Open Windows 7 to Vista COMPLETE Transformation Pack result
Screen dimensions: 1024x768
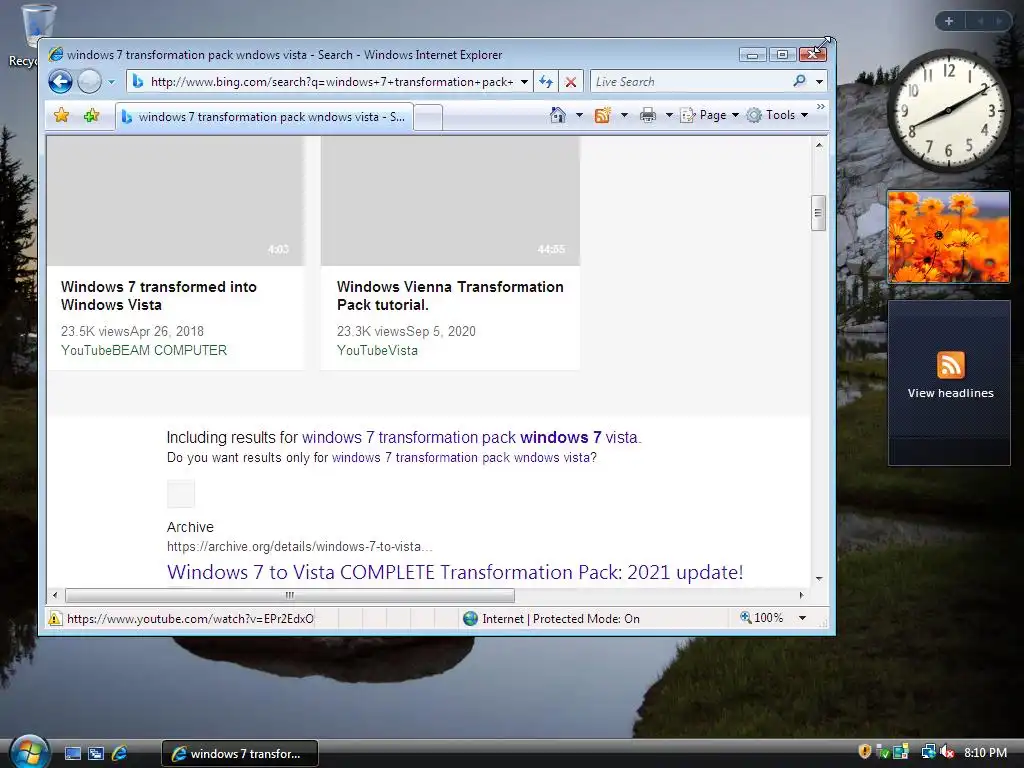(455, 572)
